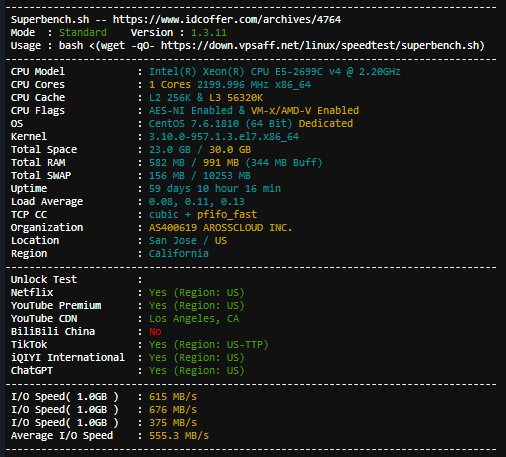Select TikTok result 'Yes (Region: US-TTP)'
This screenshot has width=506, height=457.
click(209, 345)
